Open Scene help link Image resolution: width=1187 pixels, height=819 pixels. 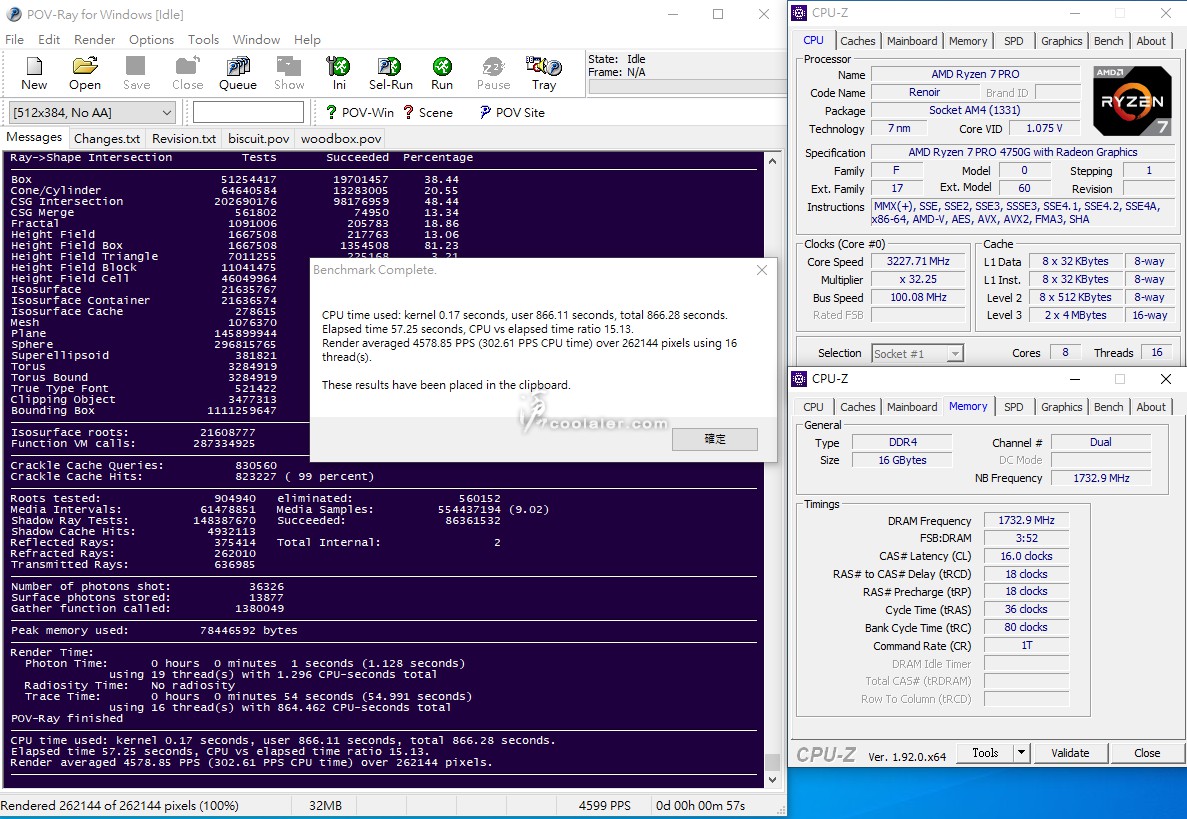point(428,112)
